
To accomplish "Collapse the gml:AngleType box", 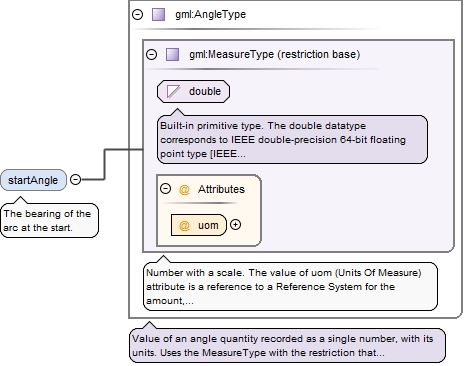I will (x=137, y=15).
